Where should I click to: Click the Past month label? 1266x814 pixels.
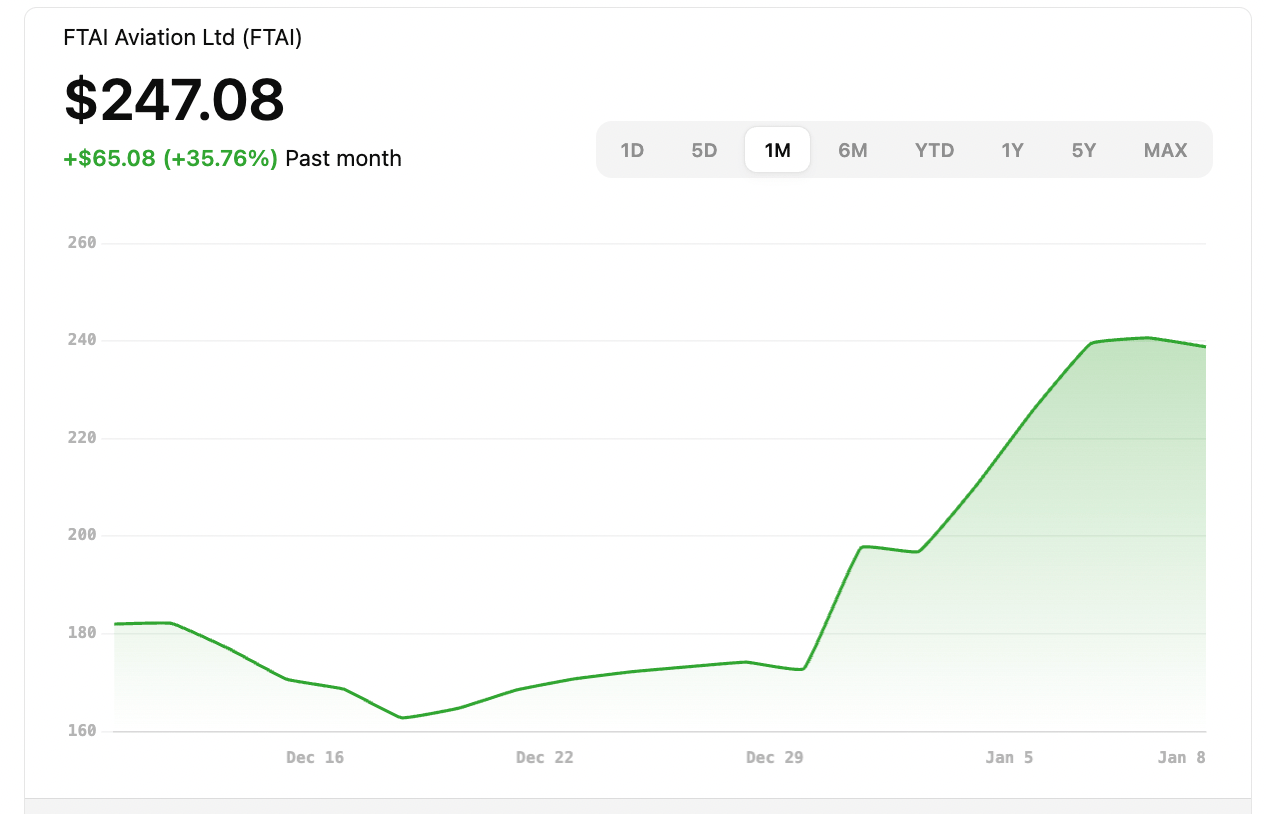(x=343, y=158)
